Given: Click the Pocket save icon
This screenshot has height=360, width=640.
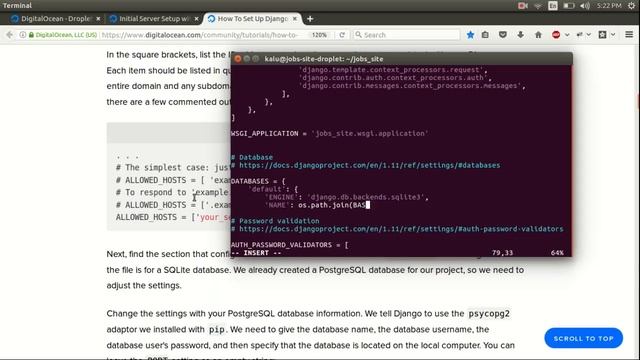Looking at the screenshot, I should pos(503,35).
